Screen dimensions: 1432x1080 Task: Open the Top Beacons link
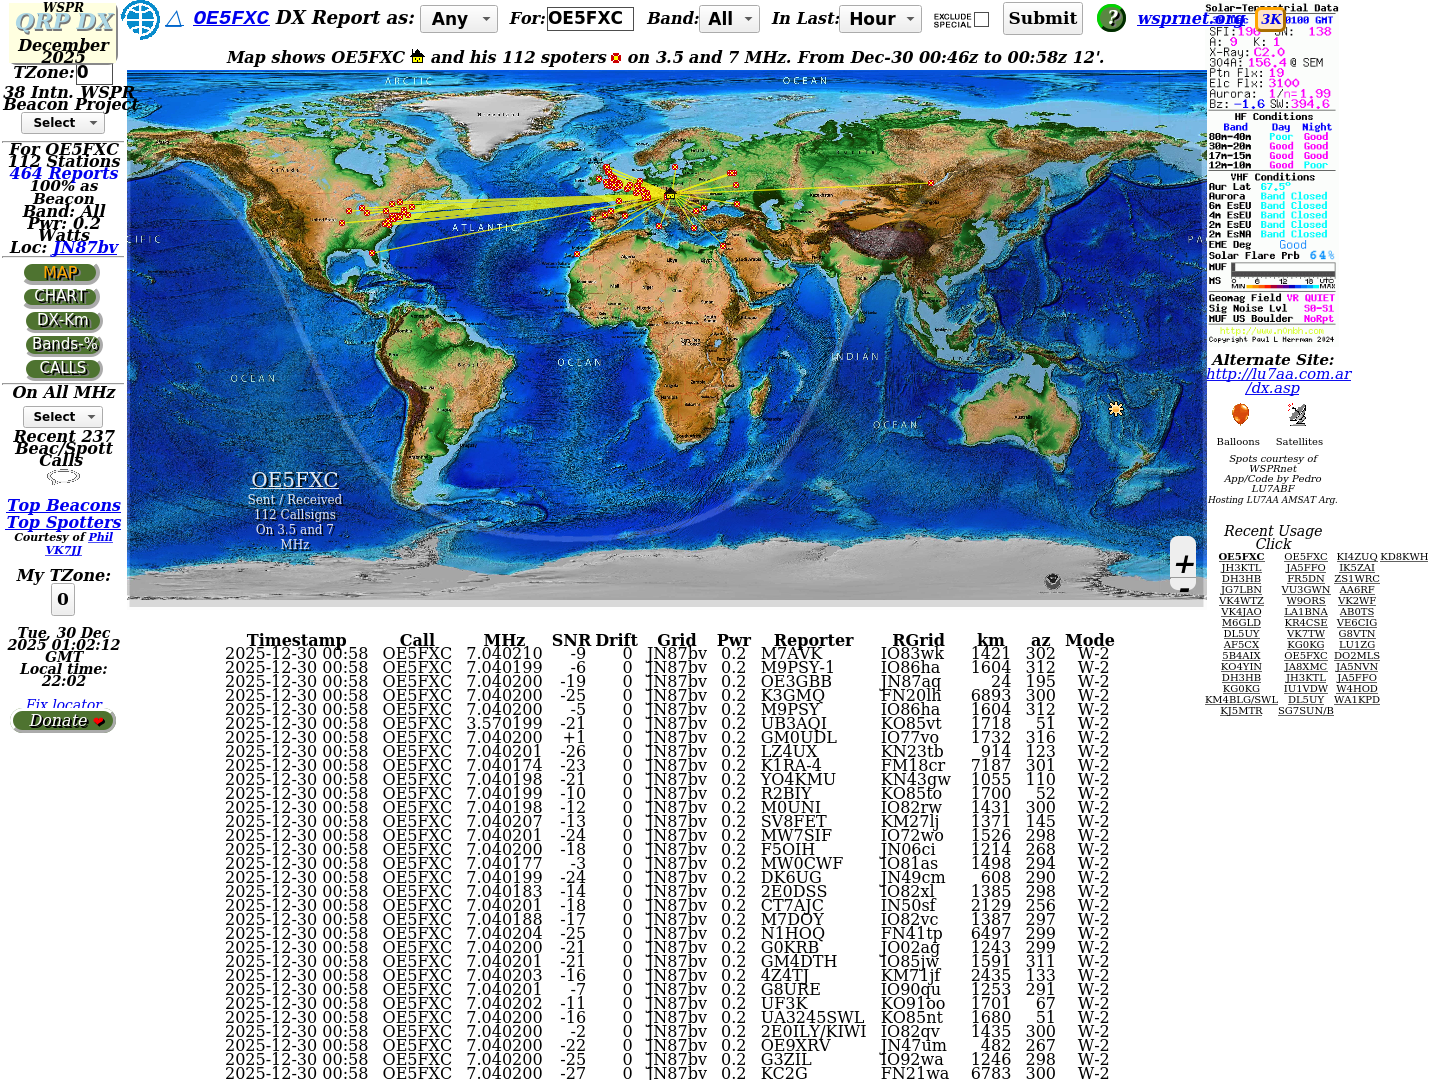coord(64,506)
